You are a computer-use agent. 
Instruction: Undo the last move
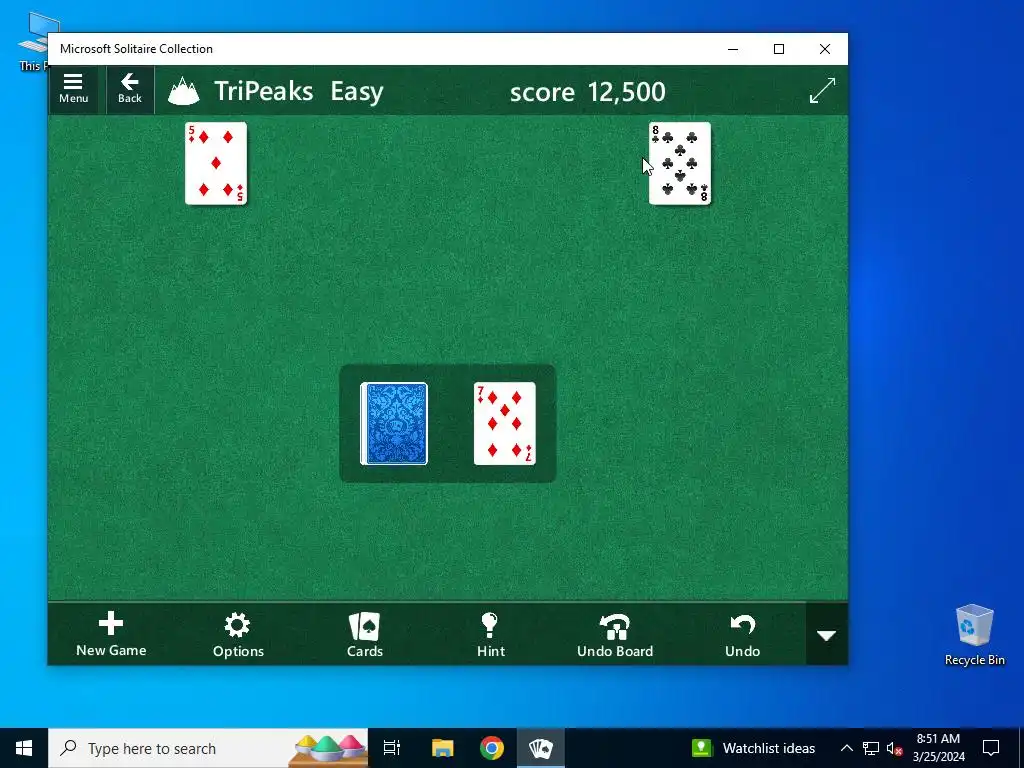click(x=742, y=634)
